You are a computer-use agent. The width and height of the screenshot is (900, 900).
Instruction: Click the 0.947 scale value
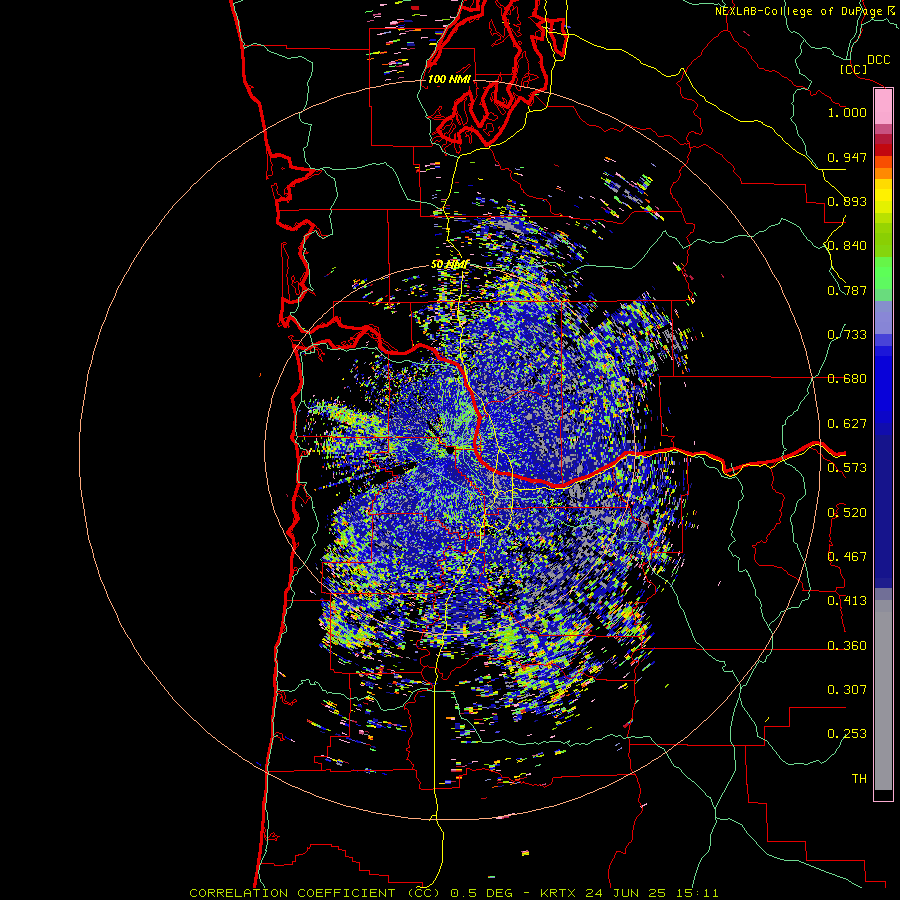point(847,157)
